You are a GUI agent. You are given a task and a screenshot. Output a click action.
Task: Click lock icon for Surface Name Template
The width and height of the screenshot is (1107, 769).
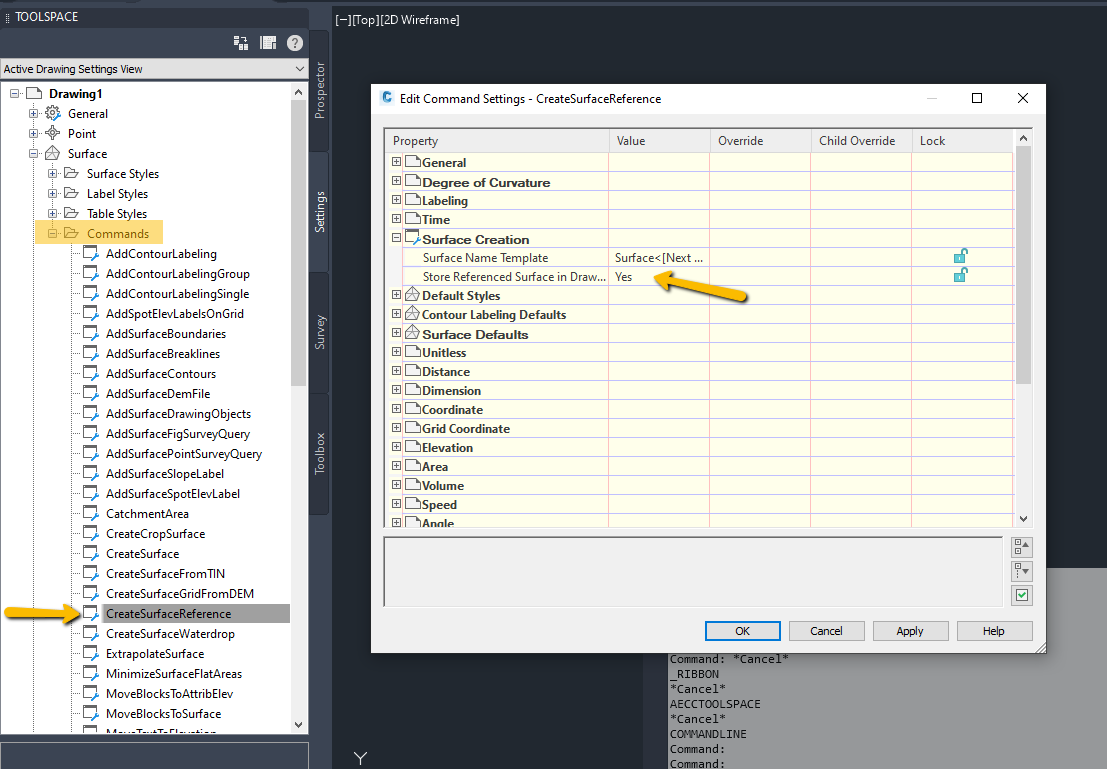click(x=960, y=256)
